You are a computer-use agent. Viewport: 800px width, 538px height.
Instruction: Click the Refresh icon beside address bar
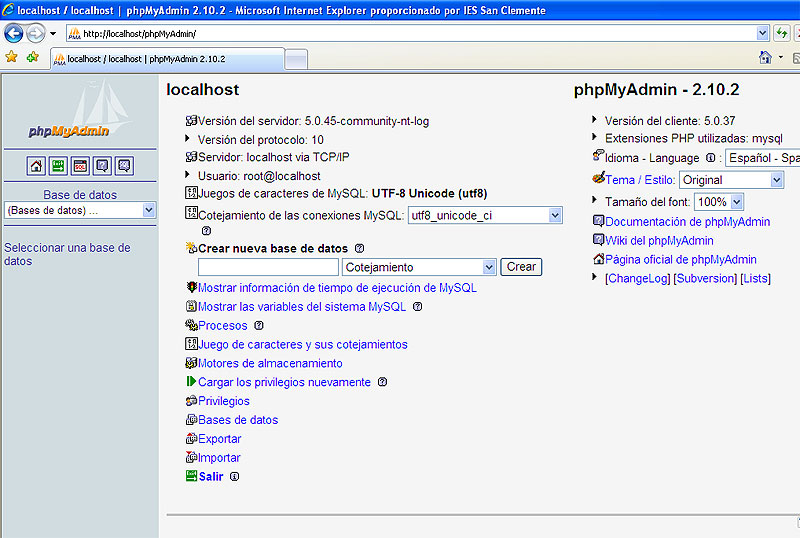pos(782,34)
